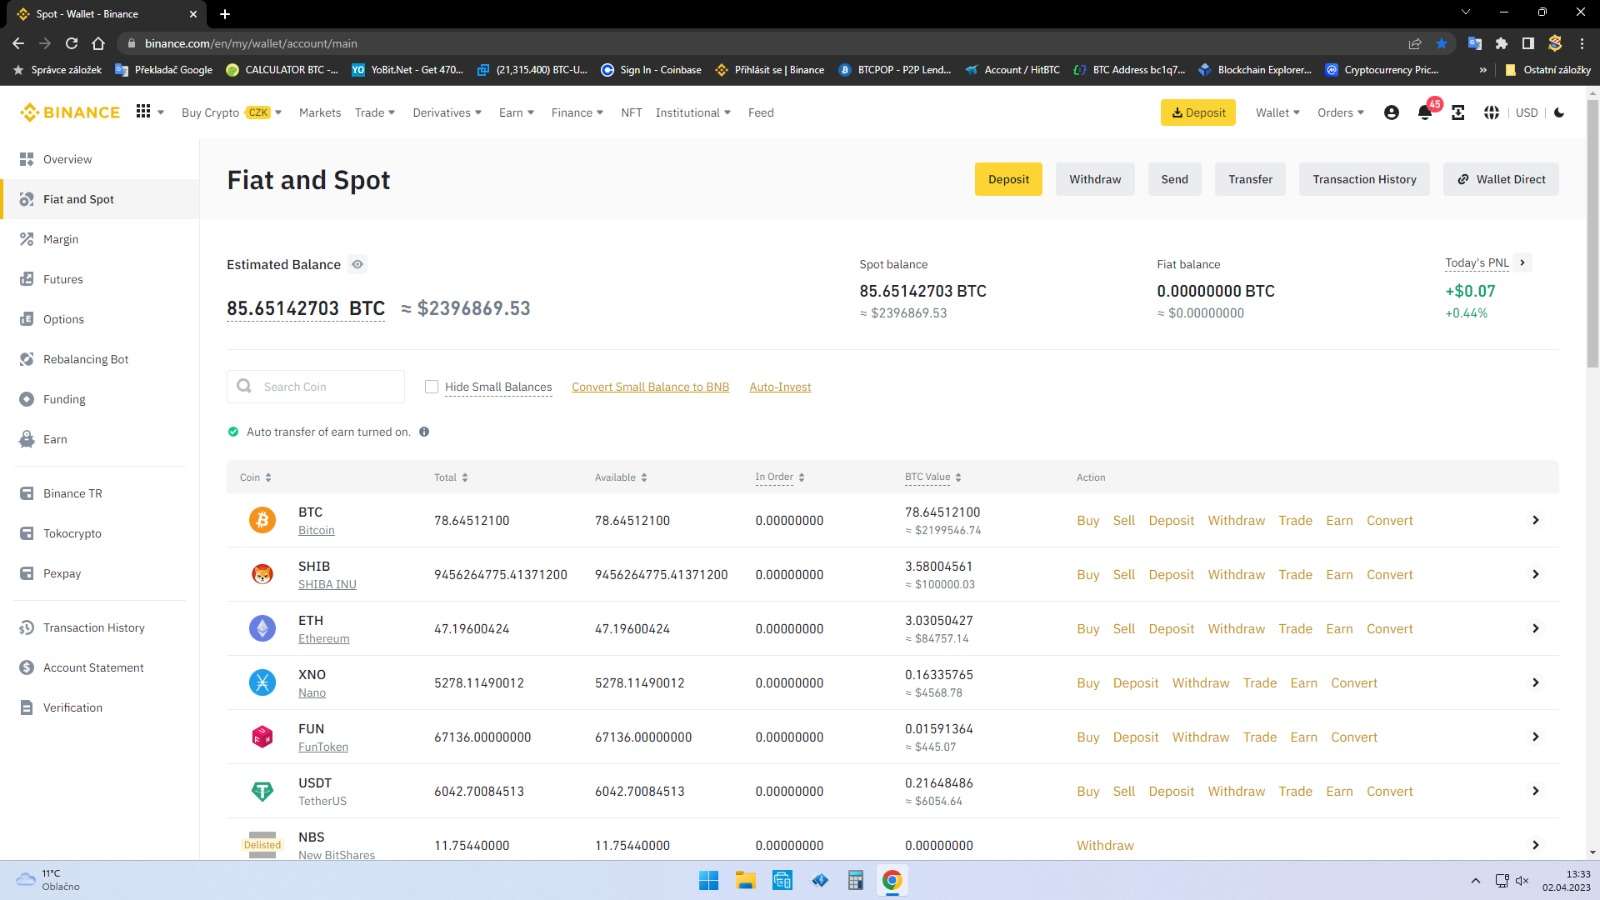Open the Derivatives dropdown menu
The height and width of the screenshot is (900, 1600).
pyautogui.click(x=446, y=113)
